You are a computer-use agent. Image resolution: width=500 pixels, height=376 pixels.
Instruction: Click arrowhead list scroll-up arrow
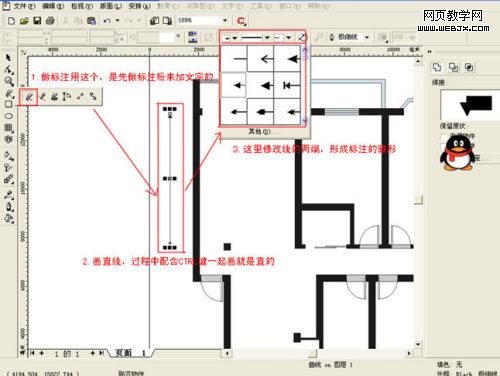[x=305, y=51]
